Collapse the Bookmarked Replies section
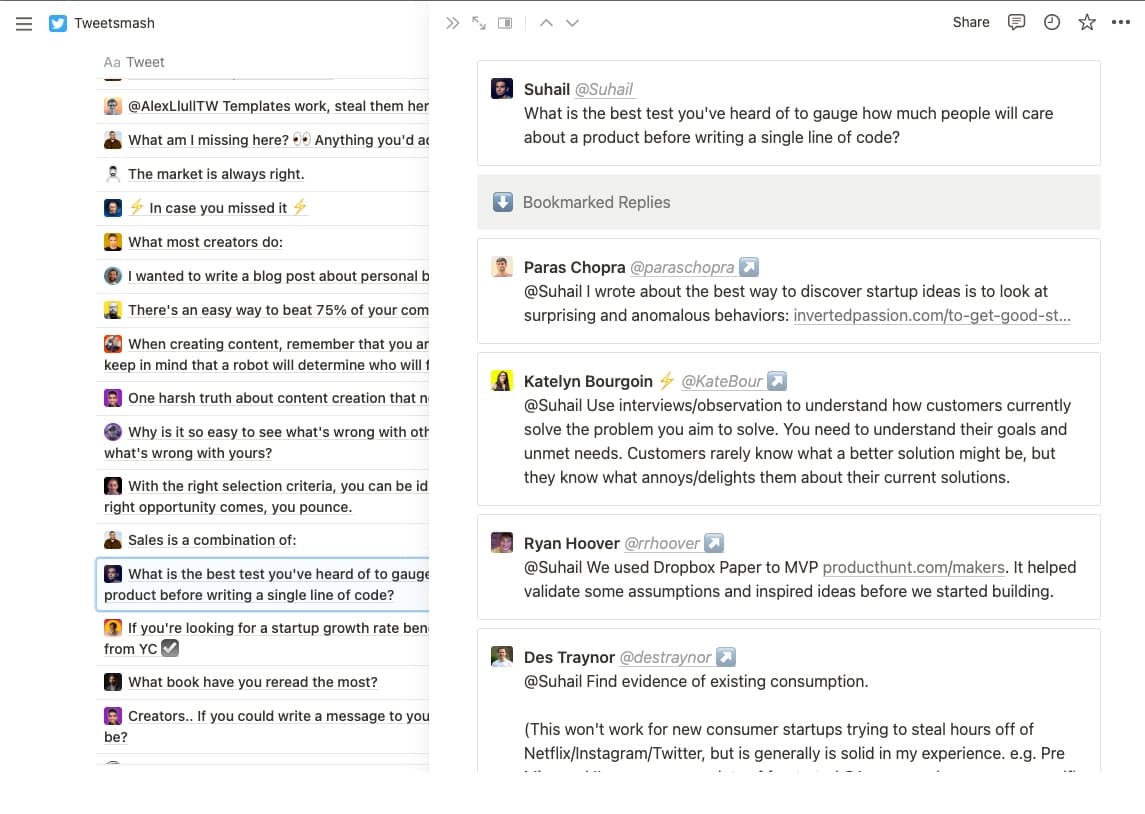The width and height of the screenshot is (1145, 814). coord(502,202)
